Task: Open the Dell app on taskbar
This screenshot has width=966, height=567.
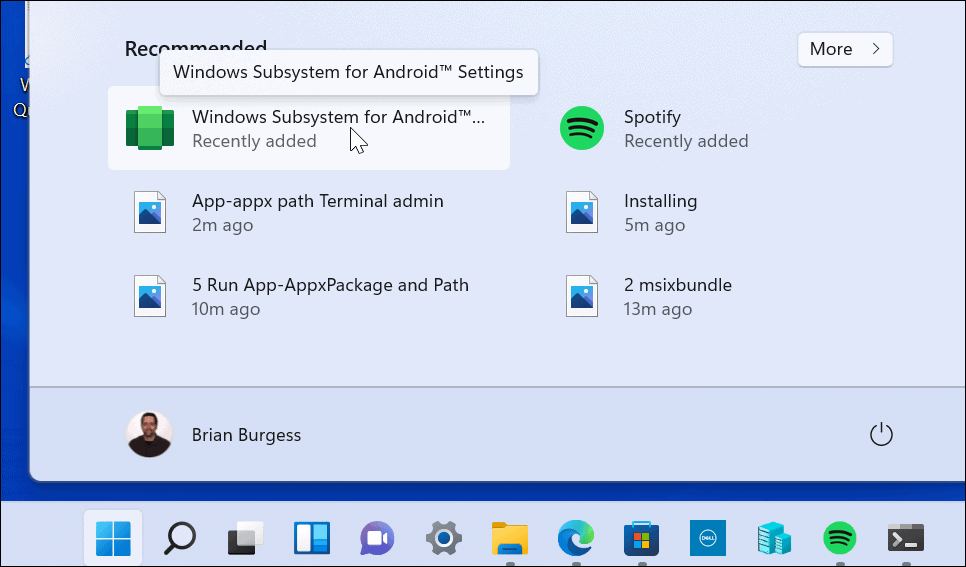Action: 708,539
